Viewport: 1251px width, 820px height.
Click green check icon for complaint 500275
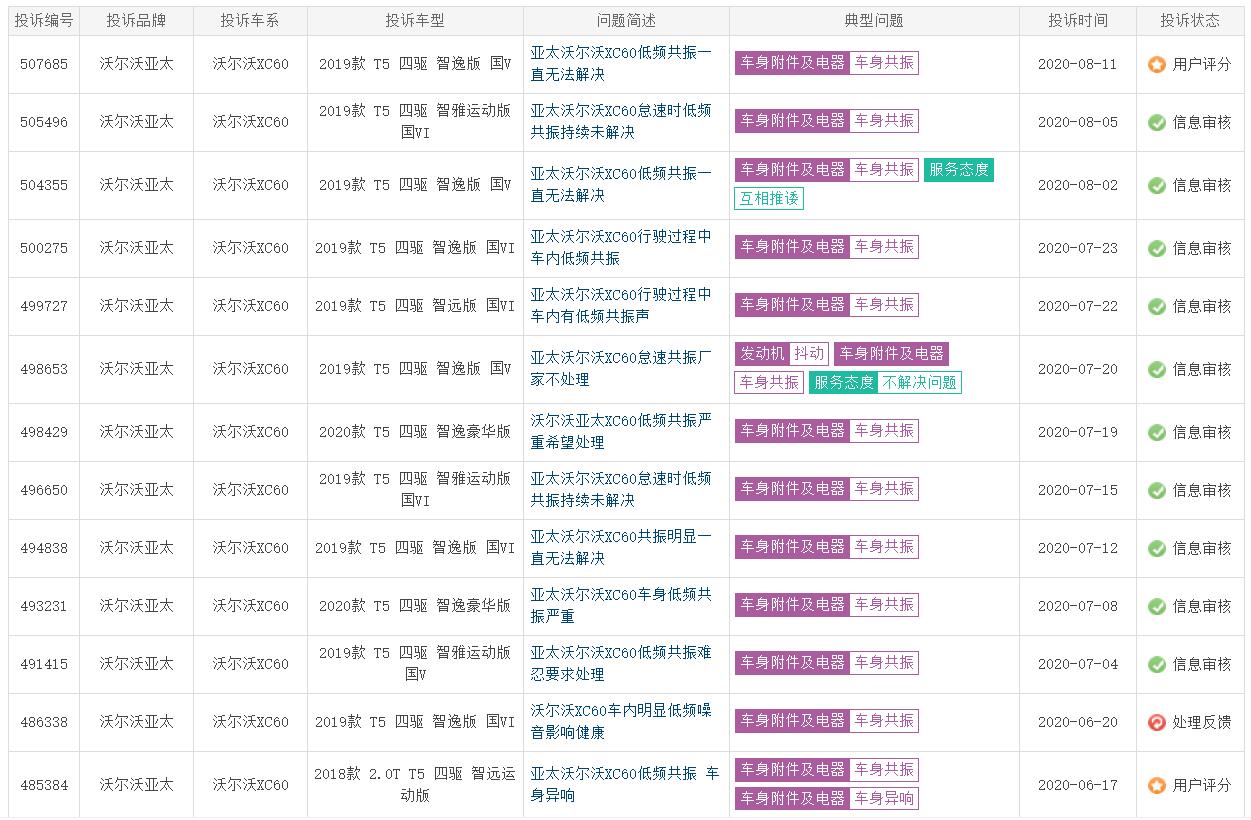pos(1156,248)
